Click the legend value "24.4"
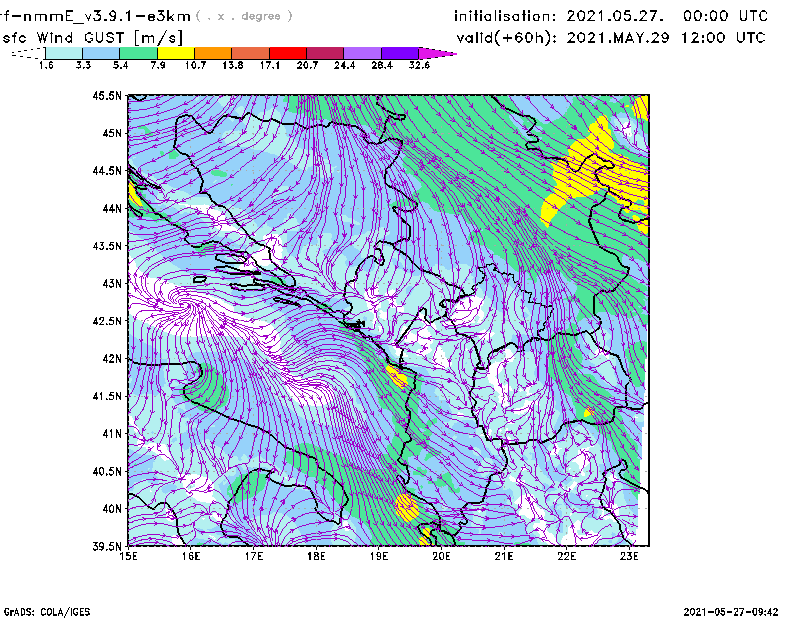 (x=344, y=65)
